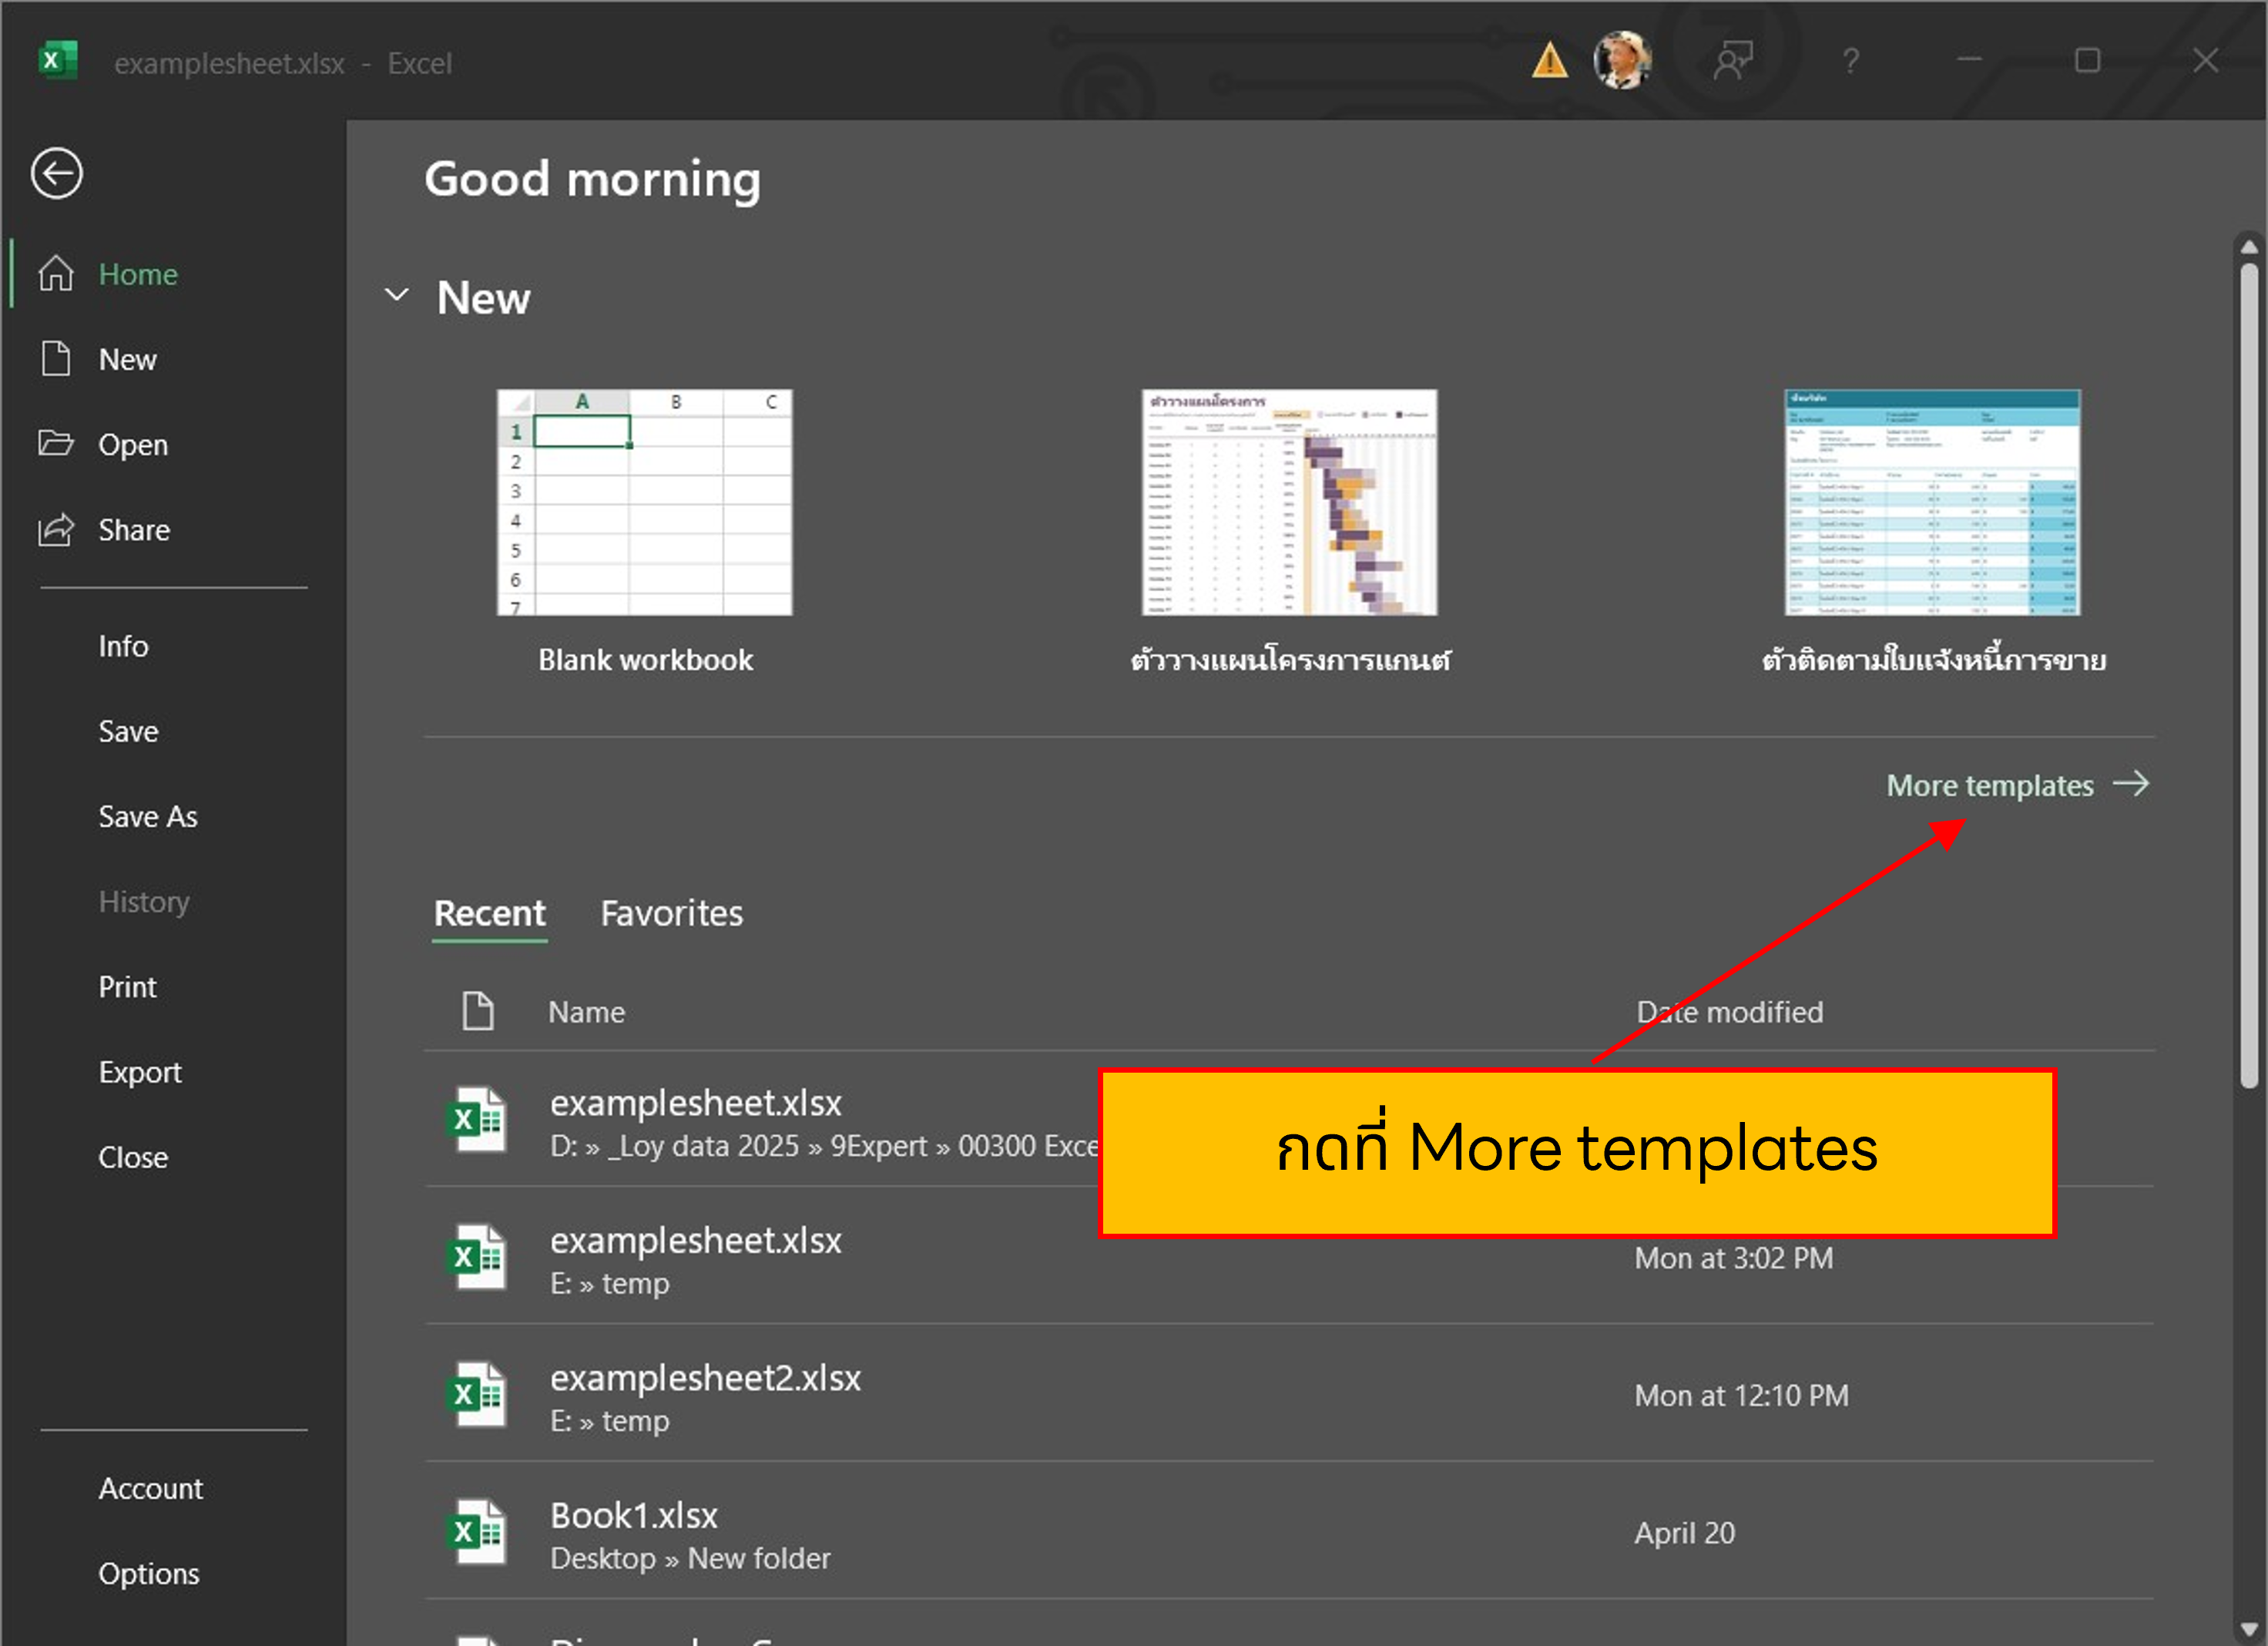Screen dimensions: 2268x1646
Task: Open Options at the sidebar bottom
Action: click(149, 1573)
